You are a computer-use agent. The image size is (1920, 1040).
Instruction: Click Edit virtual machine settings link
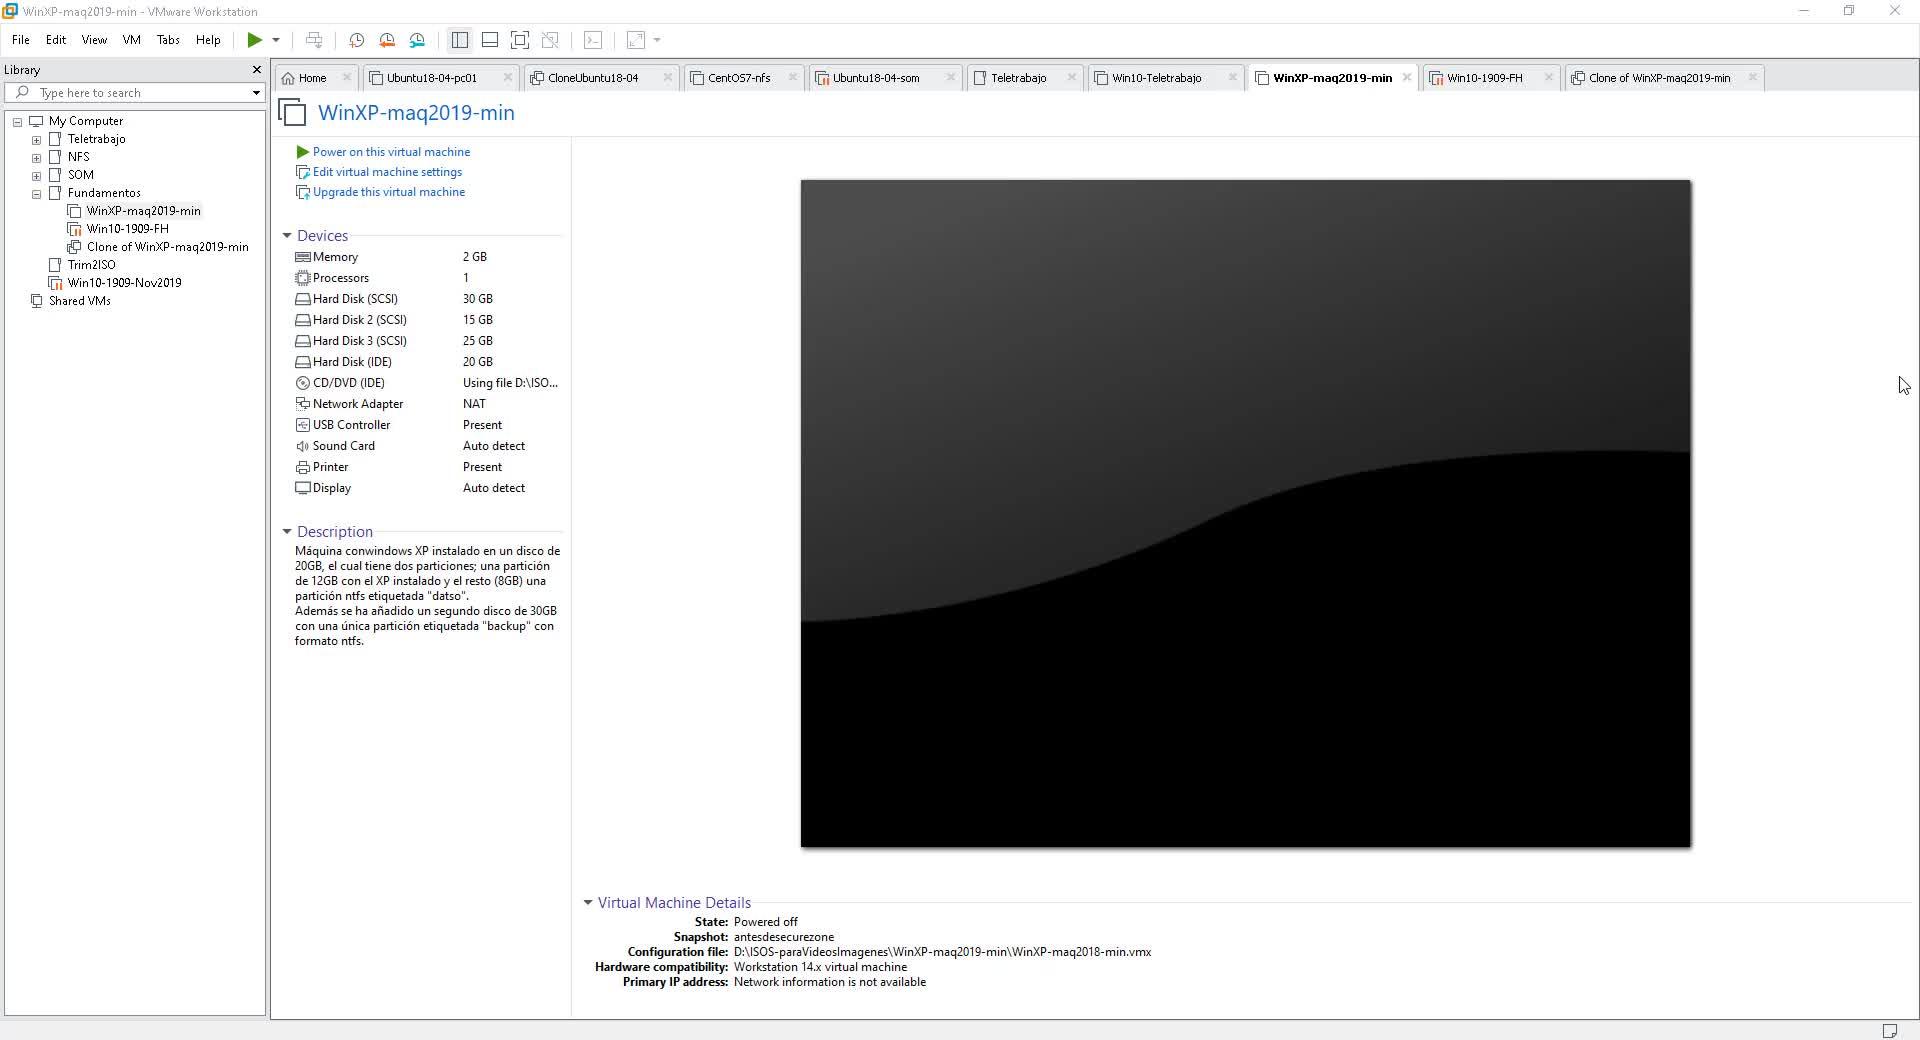click(x=387, y=172)
